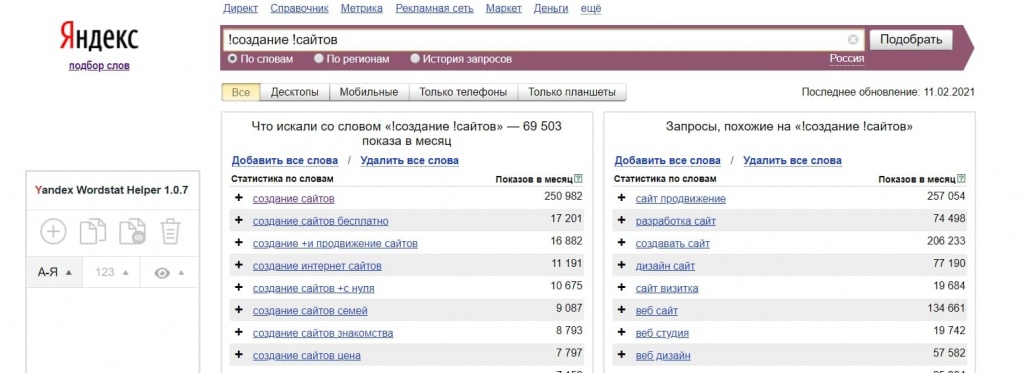The image size is (1024, 373).
Task: Click the trash clear-list icon in Helper
Action: 170,231
